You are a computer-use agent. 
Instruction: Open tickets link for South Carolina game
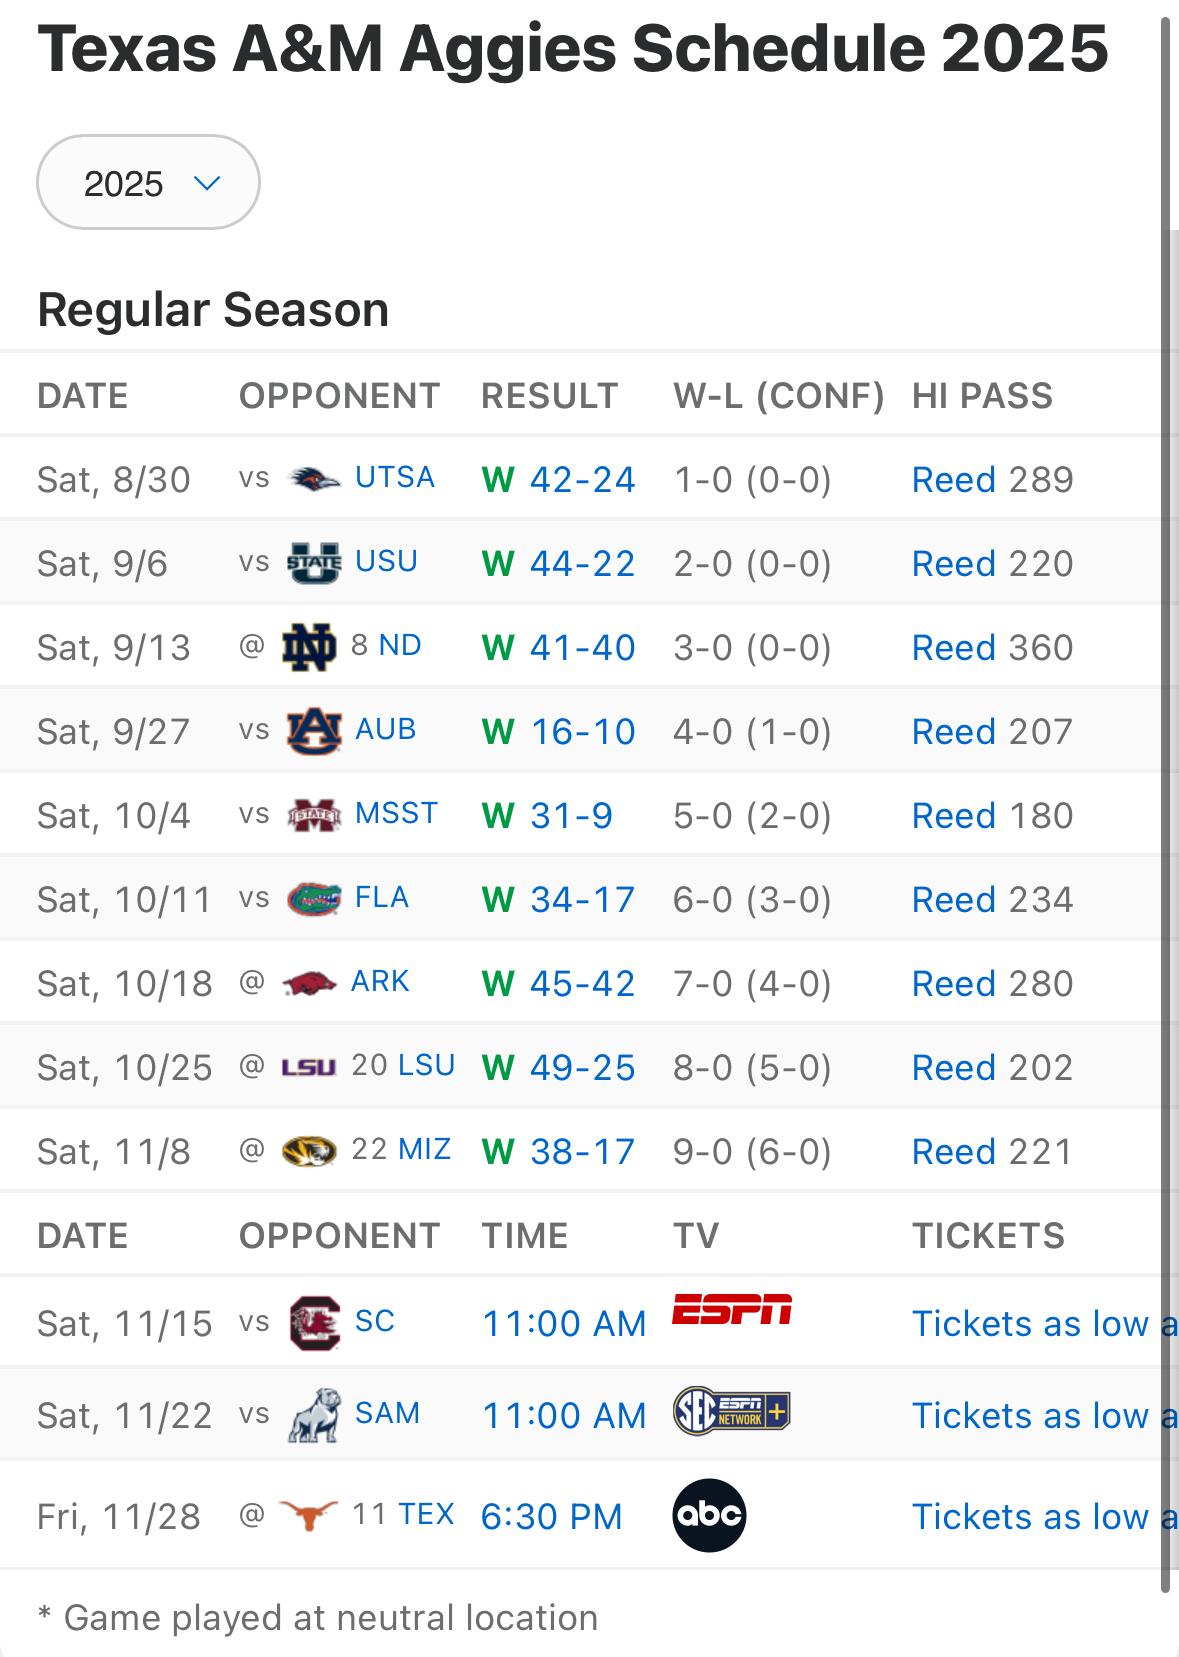(1040, 1324)
